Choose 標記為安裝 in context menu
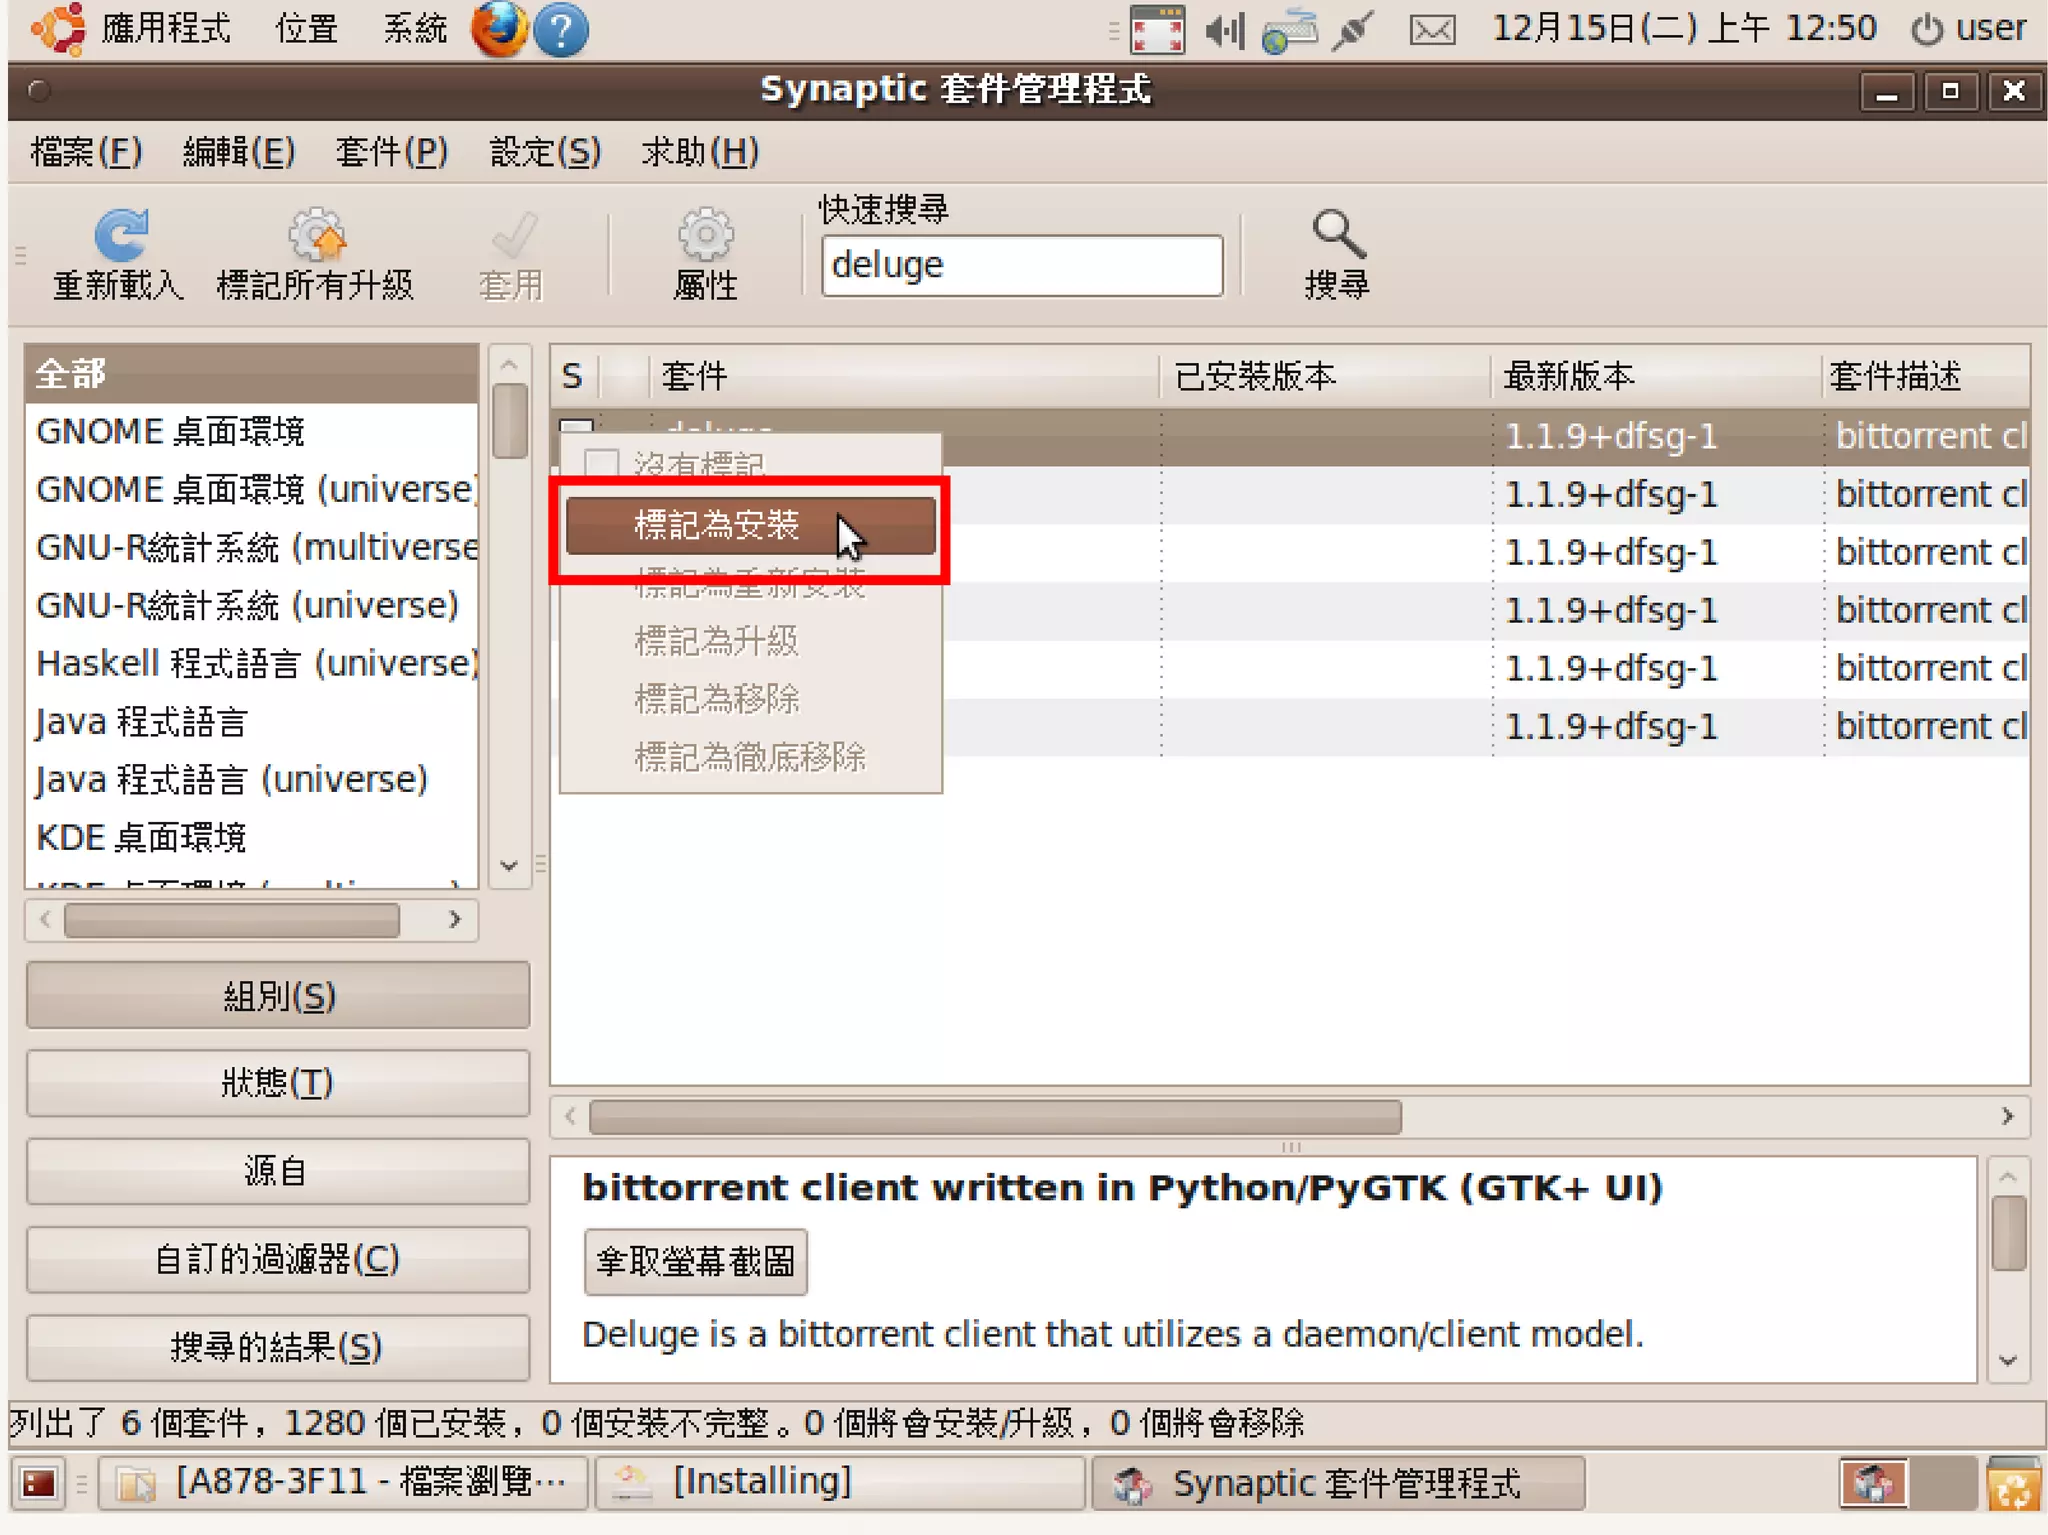This screenshot has width=2048, height=1535. point(750,525)
